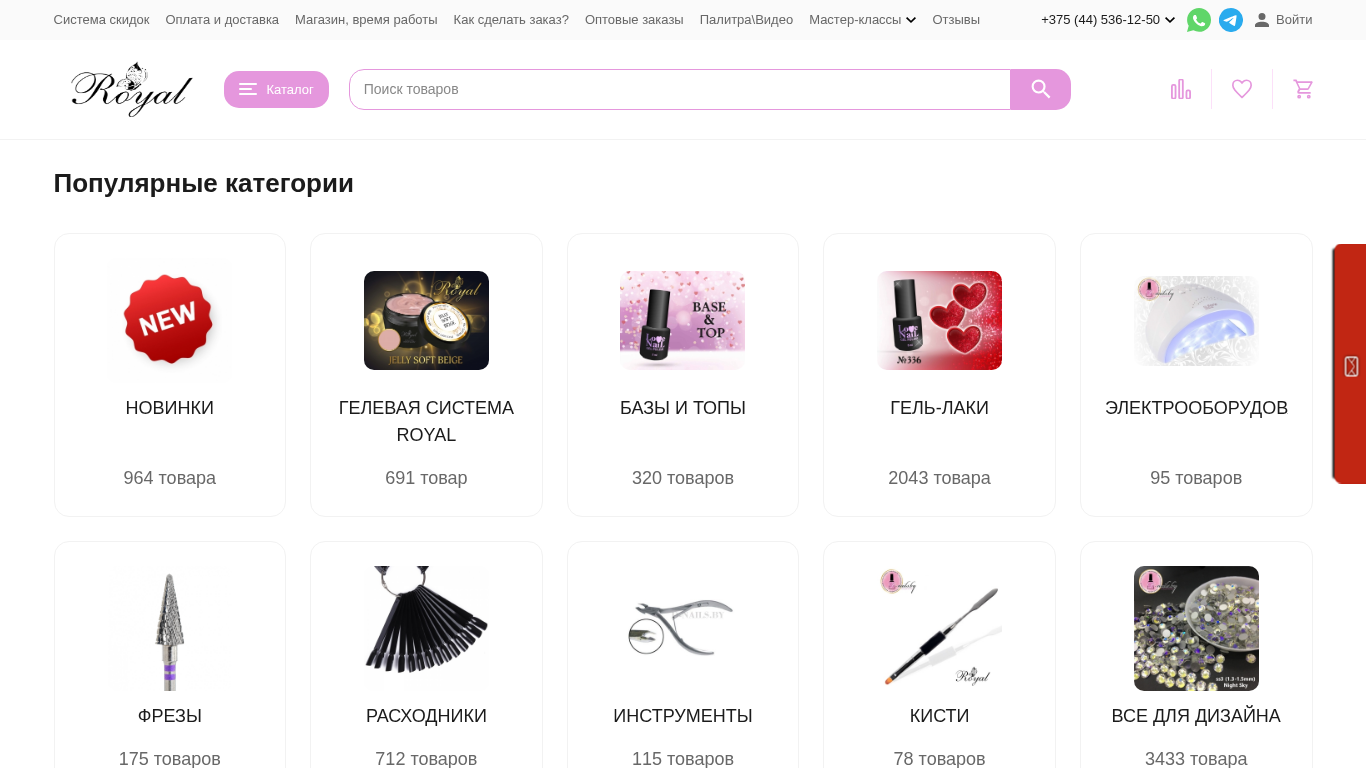Open the ГЕЛЬ-ЛАКИ category card
Image resolution: width=1366 pixels, height=768 pixels.
pyautogui.click(x=939, y=375)
